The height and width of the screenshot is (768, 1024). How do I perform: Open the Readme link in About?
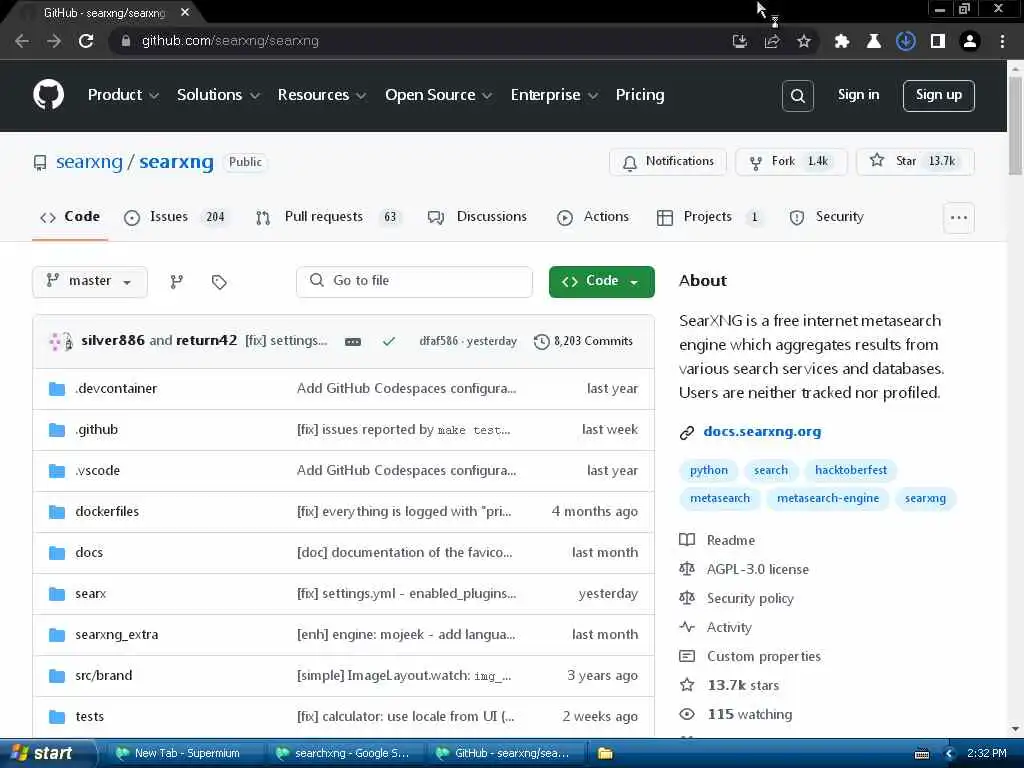tap(731, 541)
